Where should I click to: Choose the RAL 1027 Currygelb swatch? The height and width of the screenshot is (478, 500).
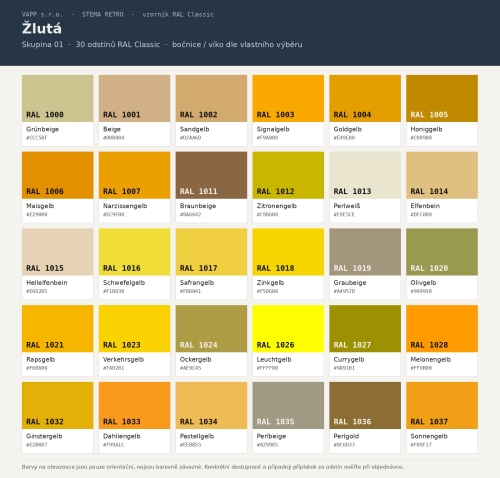pyautogui.click(x=365, y=341)
